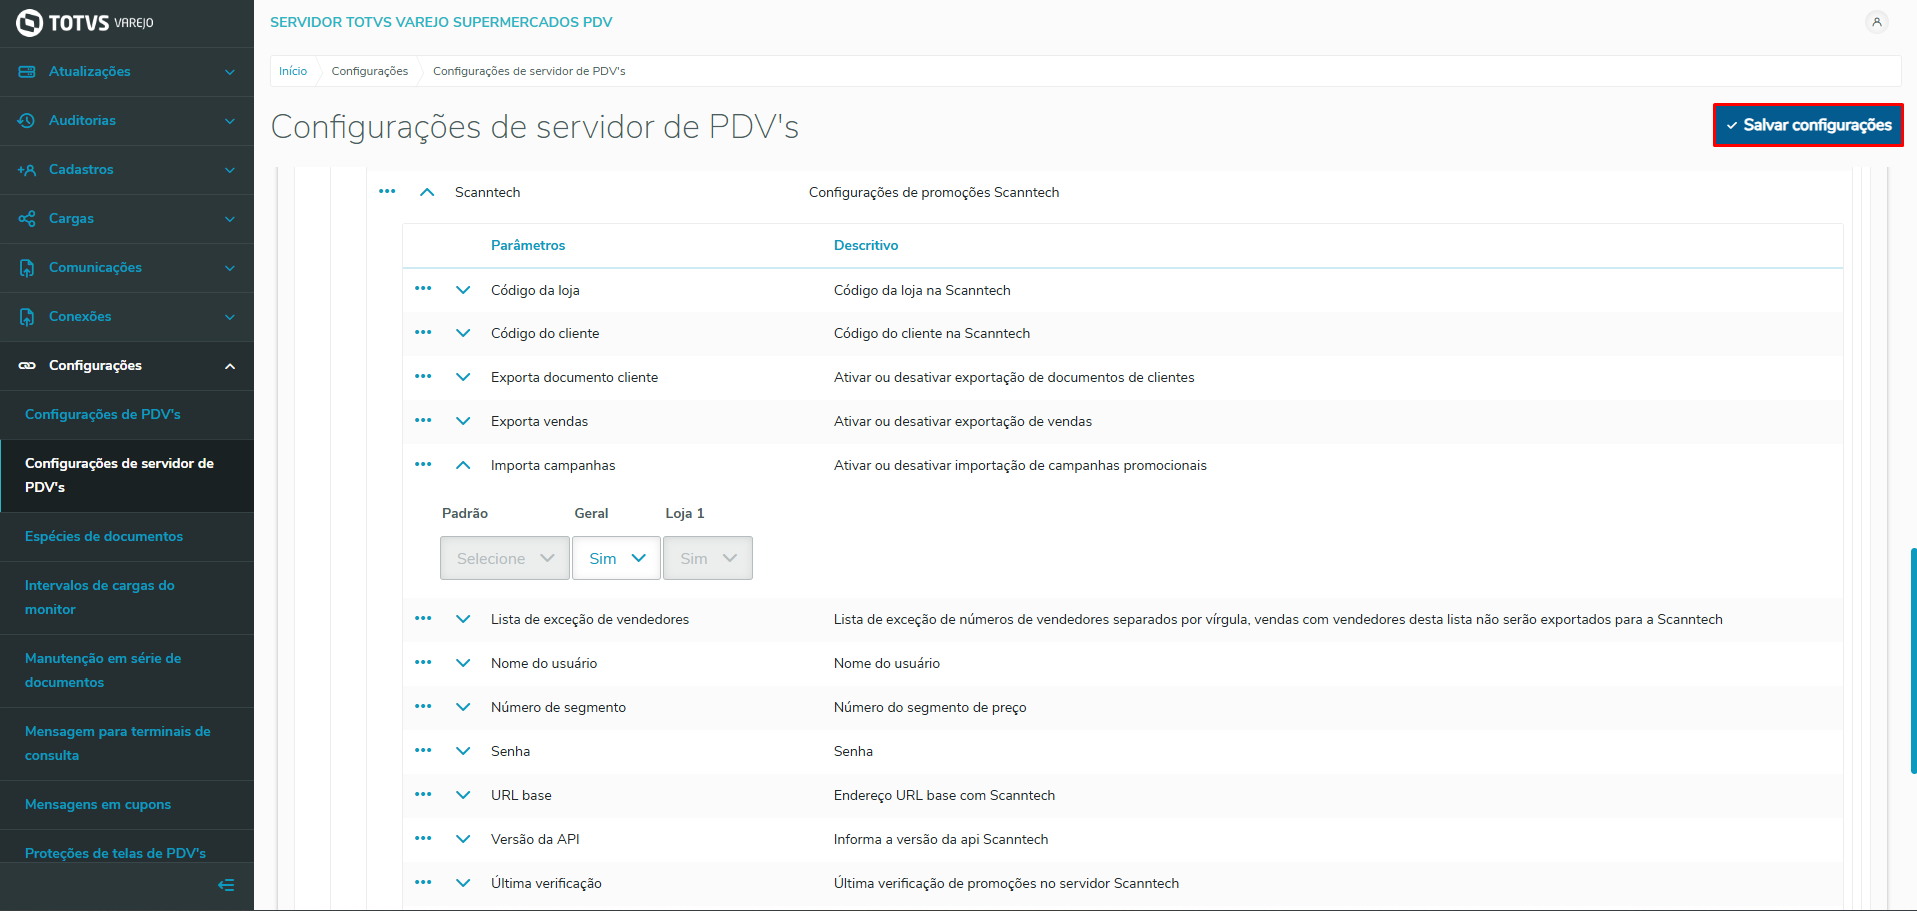Open Mensagem para terminais de consulta
Viewport: 1917px width, 911px height.
(127, 744)
